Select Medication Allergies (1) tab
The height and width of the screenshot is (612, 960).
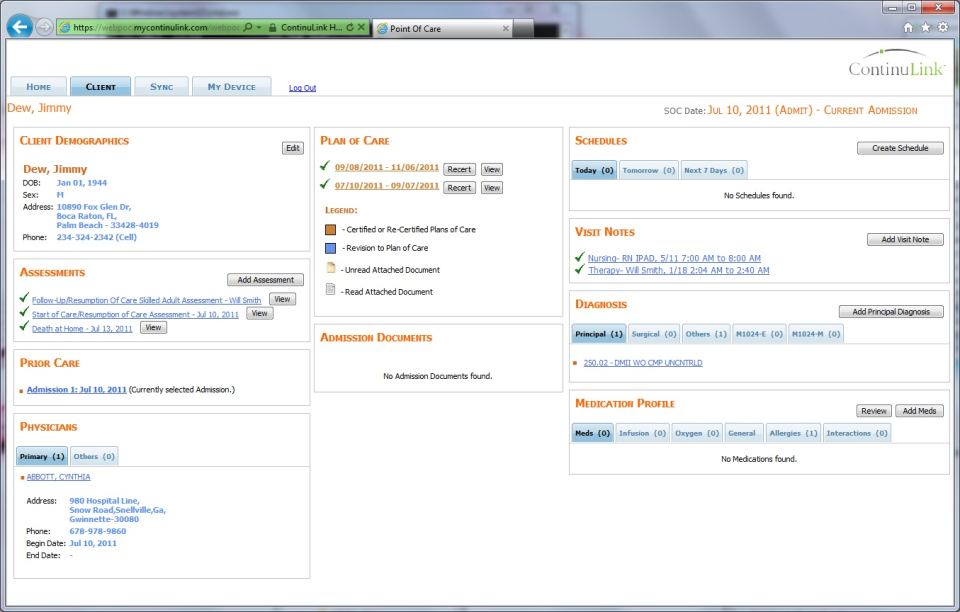pos(793,433)
